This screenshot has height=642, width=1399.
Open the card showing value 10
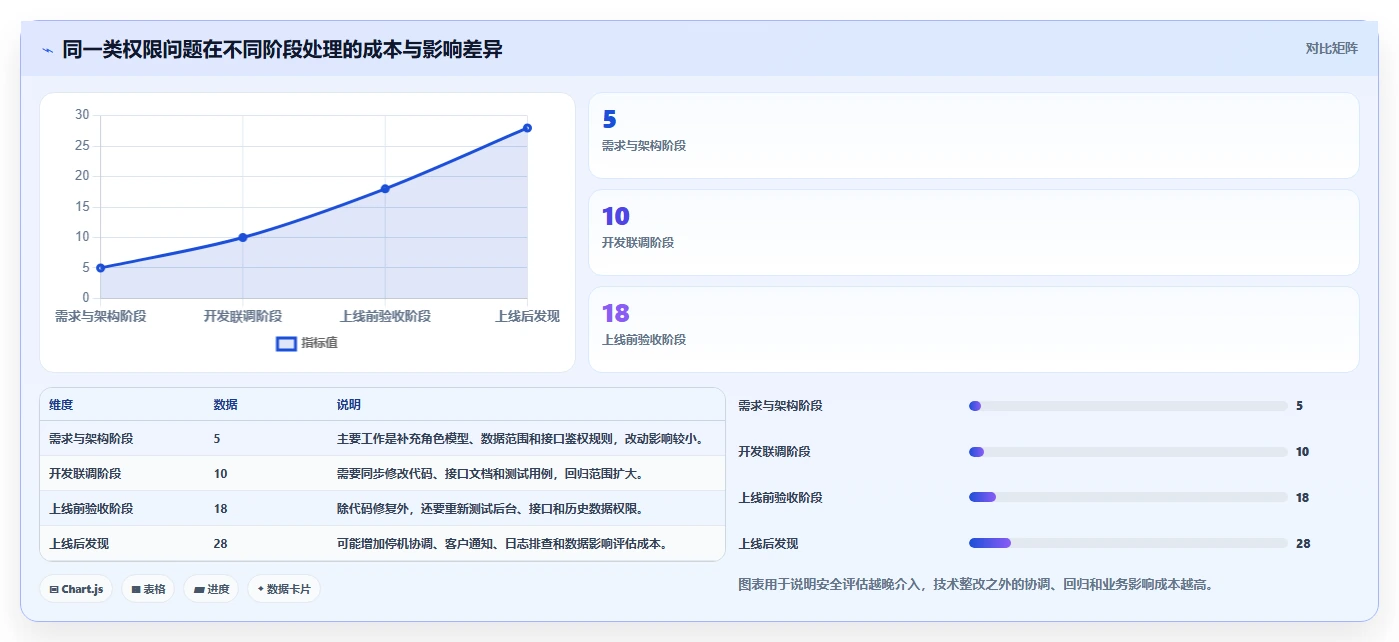(974, 232)
